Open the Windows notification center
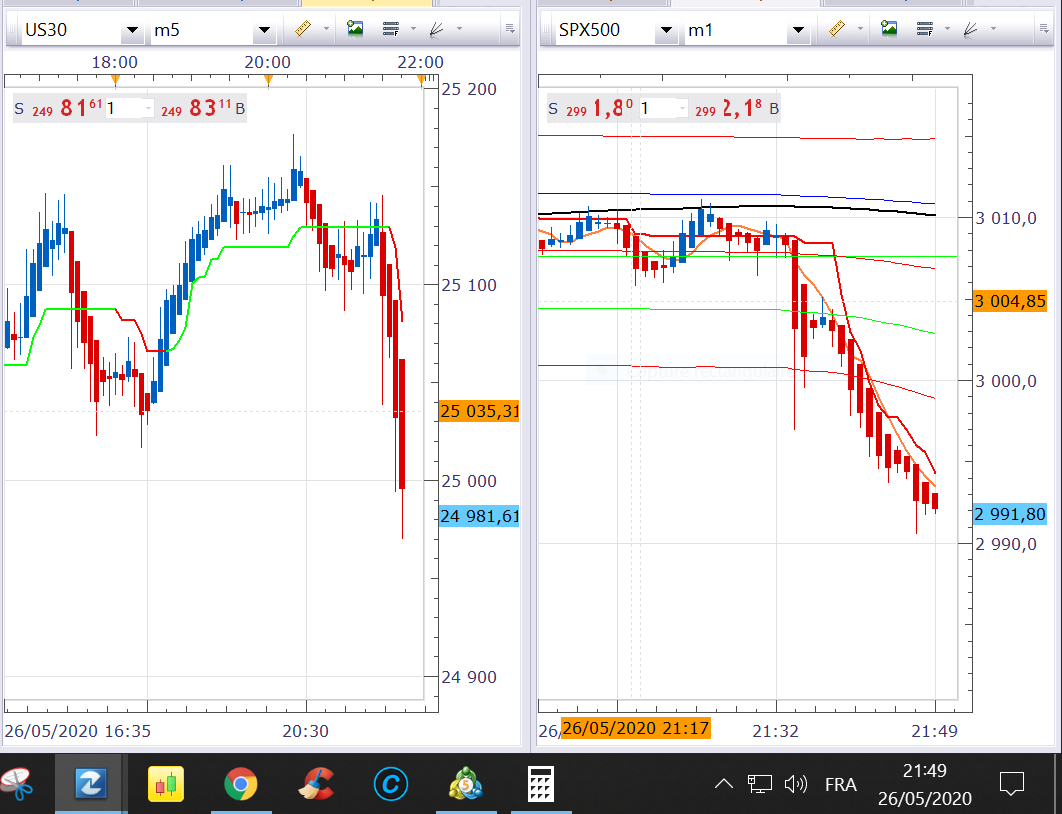1062x814 pixels. pos(1011,784)
